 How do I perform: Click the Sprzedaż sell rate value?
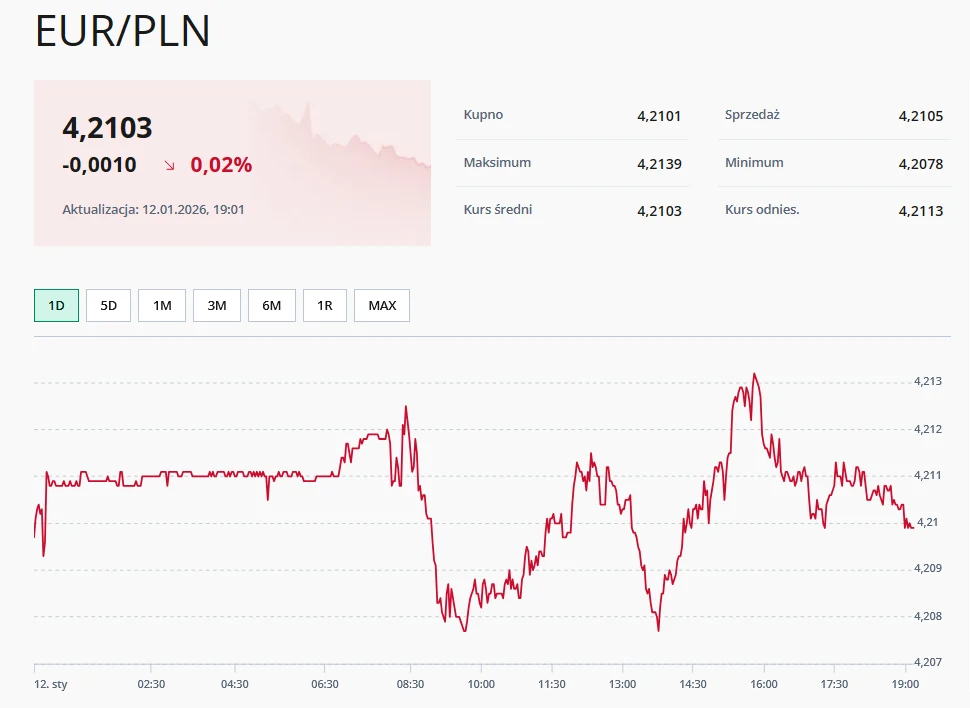click(x=920, y=116)
